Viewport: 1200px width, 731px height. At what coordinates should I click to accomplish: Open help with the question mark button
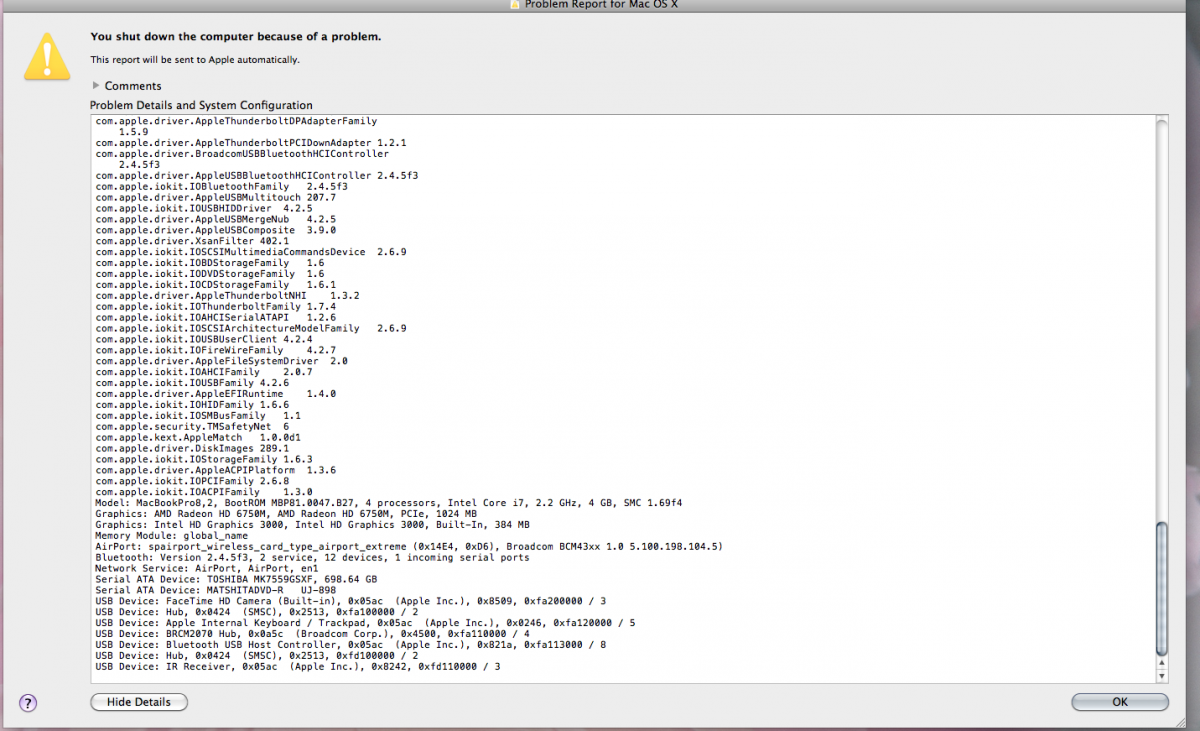28,702
